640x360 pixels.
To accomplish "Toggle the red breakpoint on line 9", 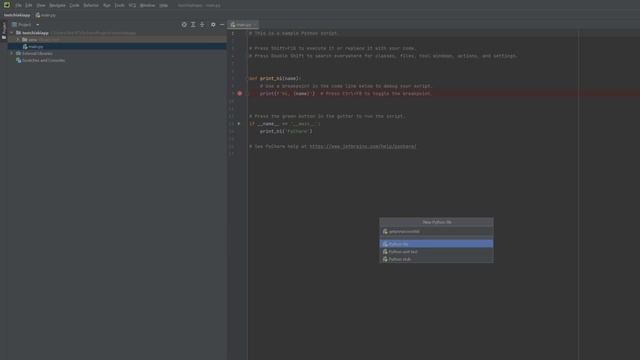I will [240, 93].
